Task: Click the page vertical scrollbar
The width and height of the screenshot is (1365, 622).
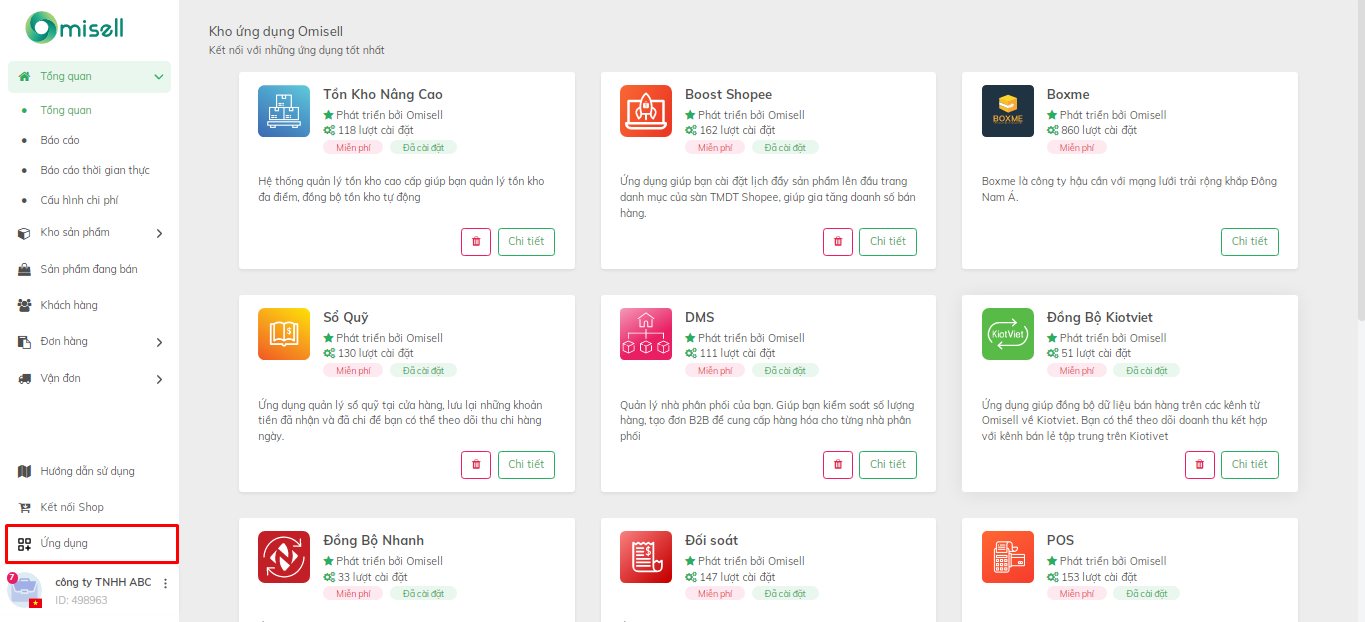Action: pyautogui.click(x=1360, y=160)
